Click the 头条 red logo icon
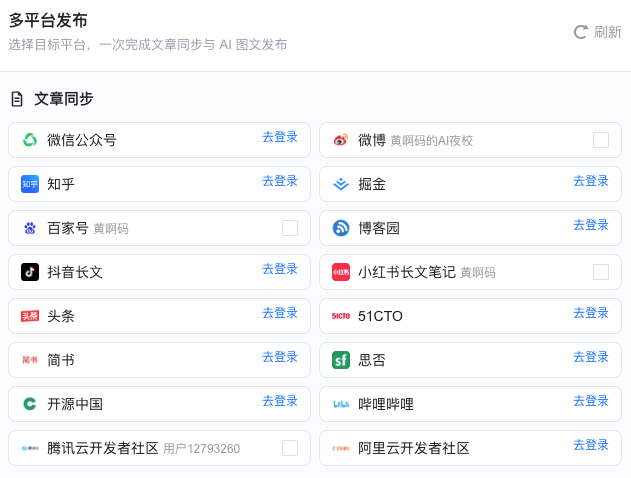Image resolution: width=631 pixels, height=478 pixels. (x=30, y=316)
